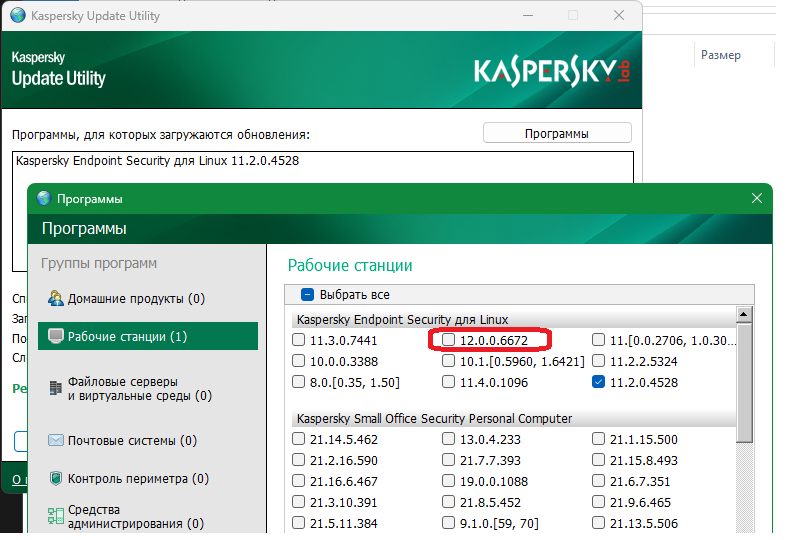787x540 pixels.
Task: Click the programs list scrollbar thumb
Action: 744,382
